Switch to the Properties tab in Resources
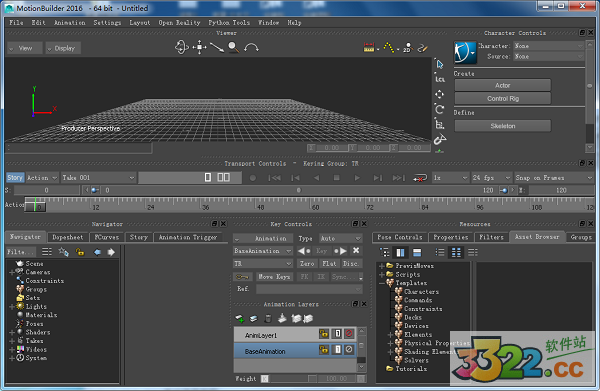The height and width of the screenshot is (391, 600). point(451,237)
